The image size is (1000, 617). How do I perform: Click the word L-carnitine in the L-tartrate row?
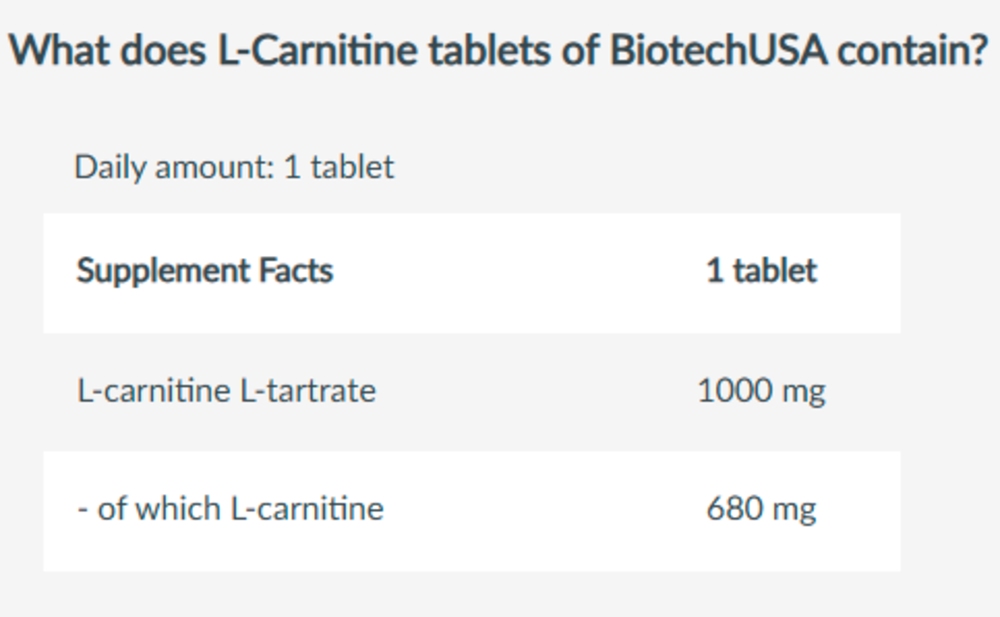pos(153,390)
